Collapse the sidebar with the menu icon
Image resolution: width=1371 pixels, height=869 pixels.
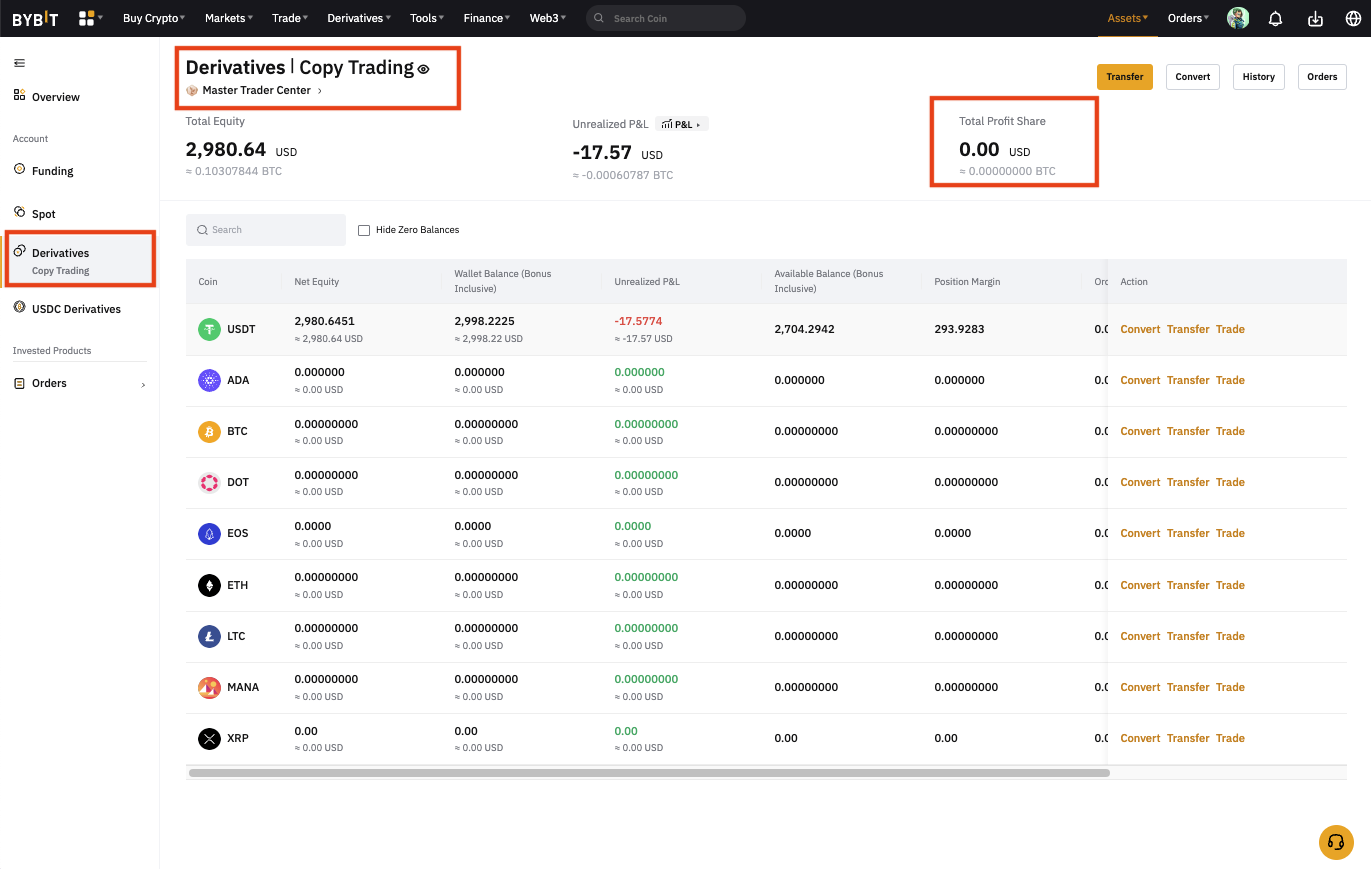pyautogui.click(x=19, y=63)
